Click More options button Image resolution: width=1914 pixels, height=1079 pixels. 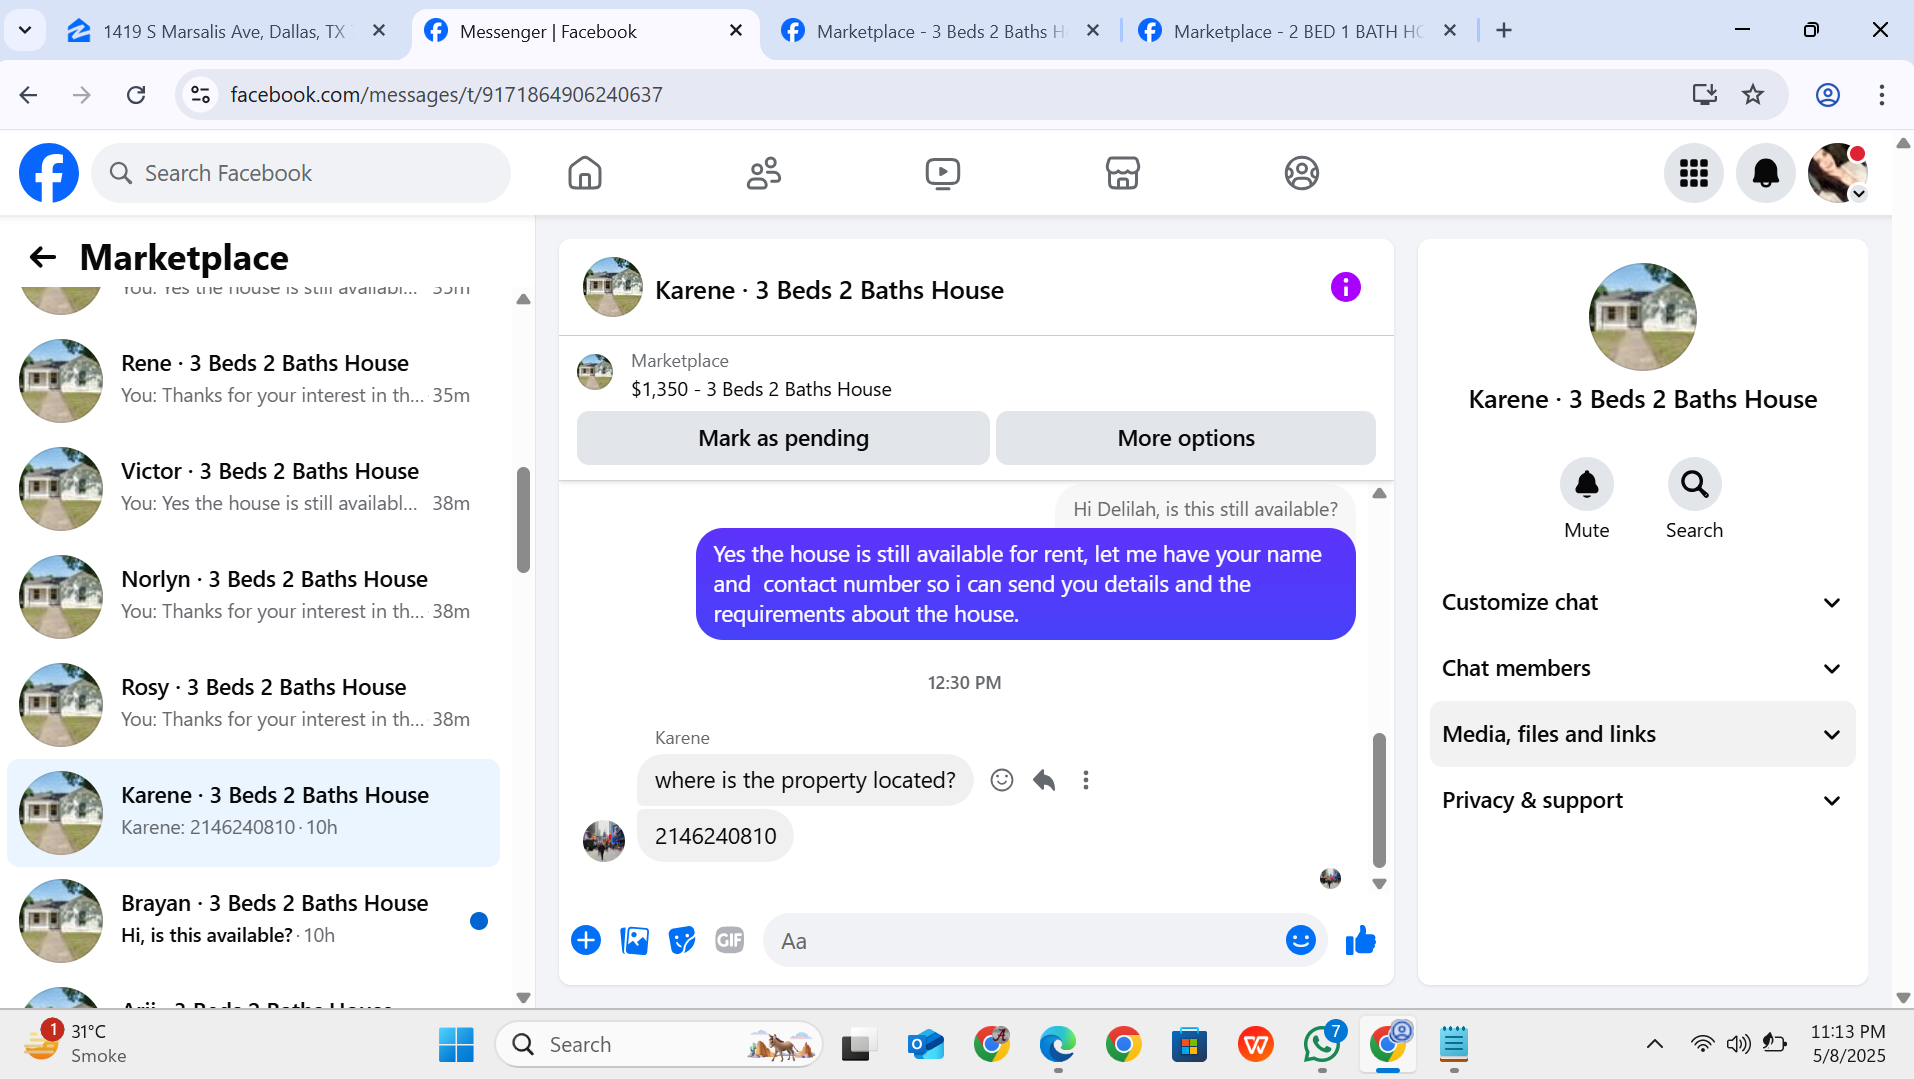point(1186,438)
